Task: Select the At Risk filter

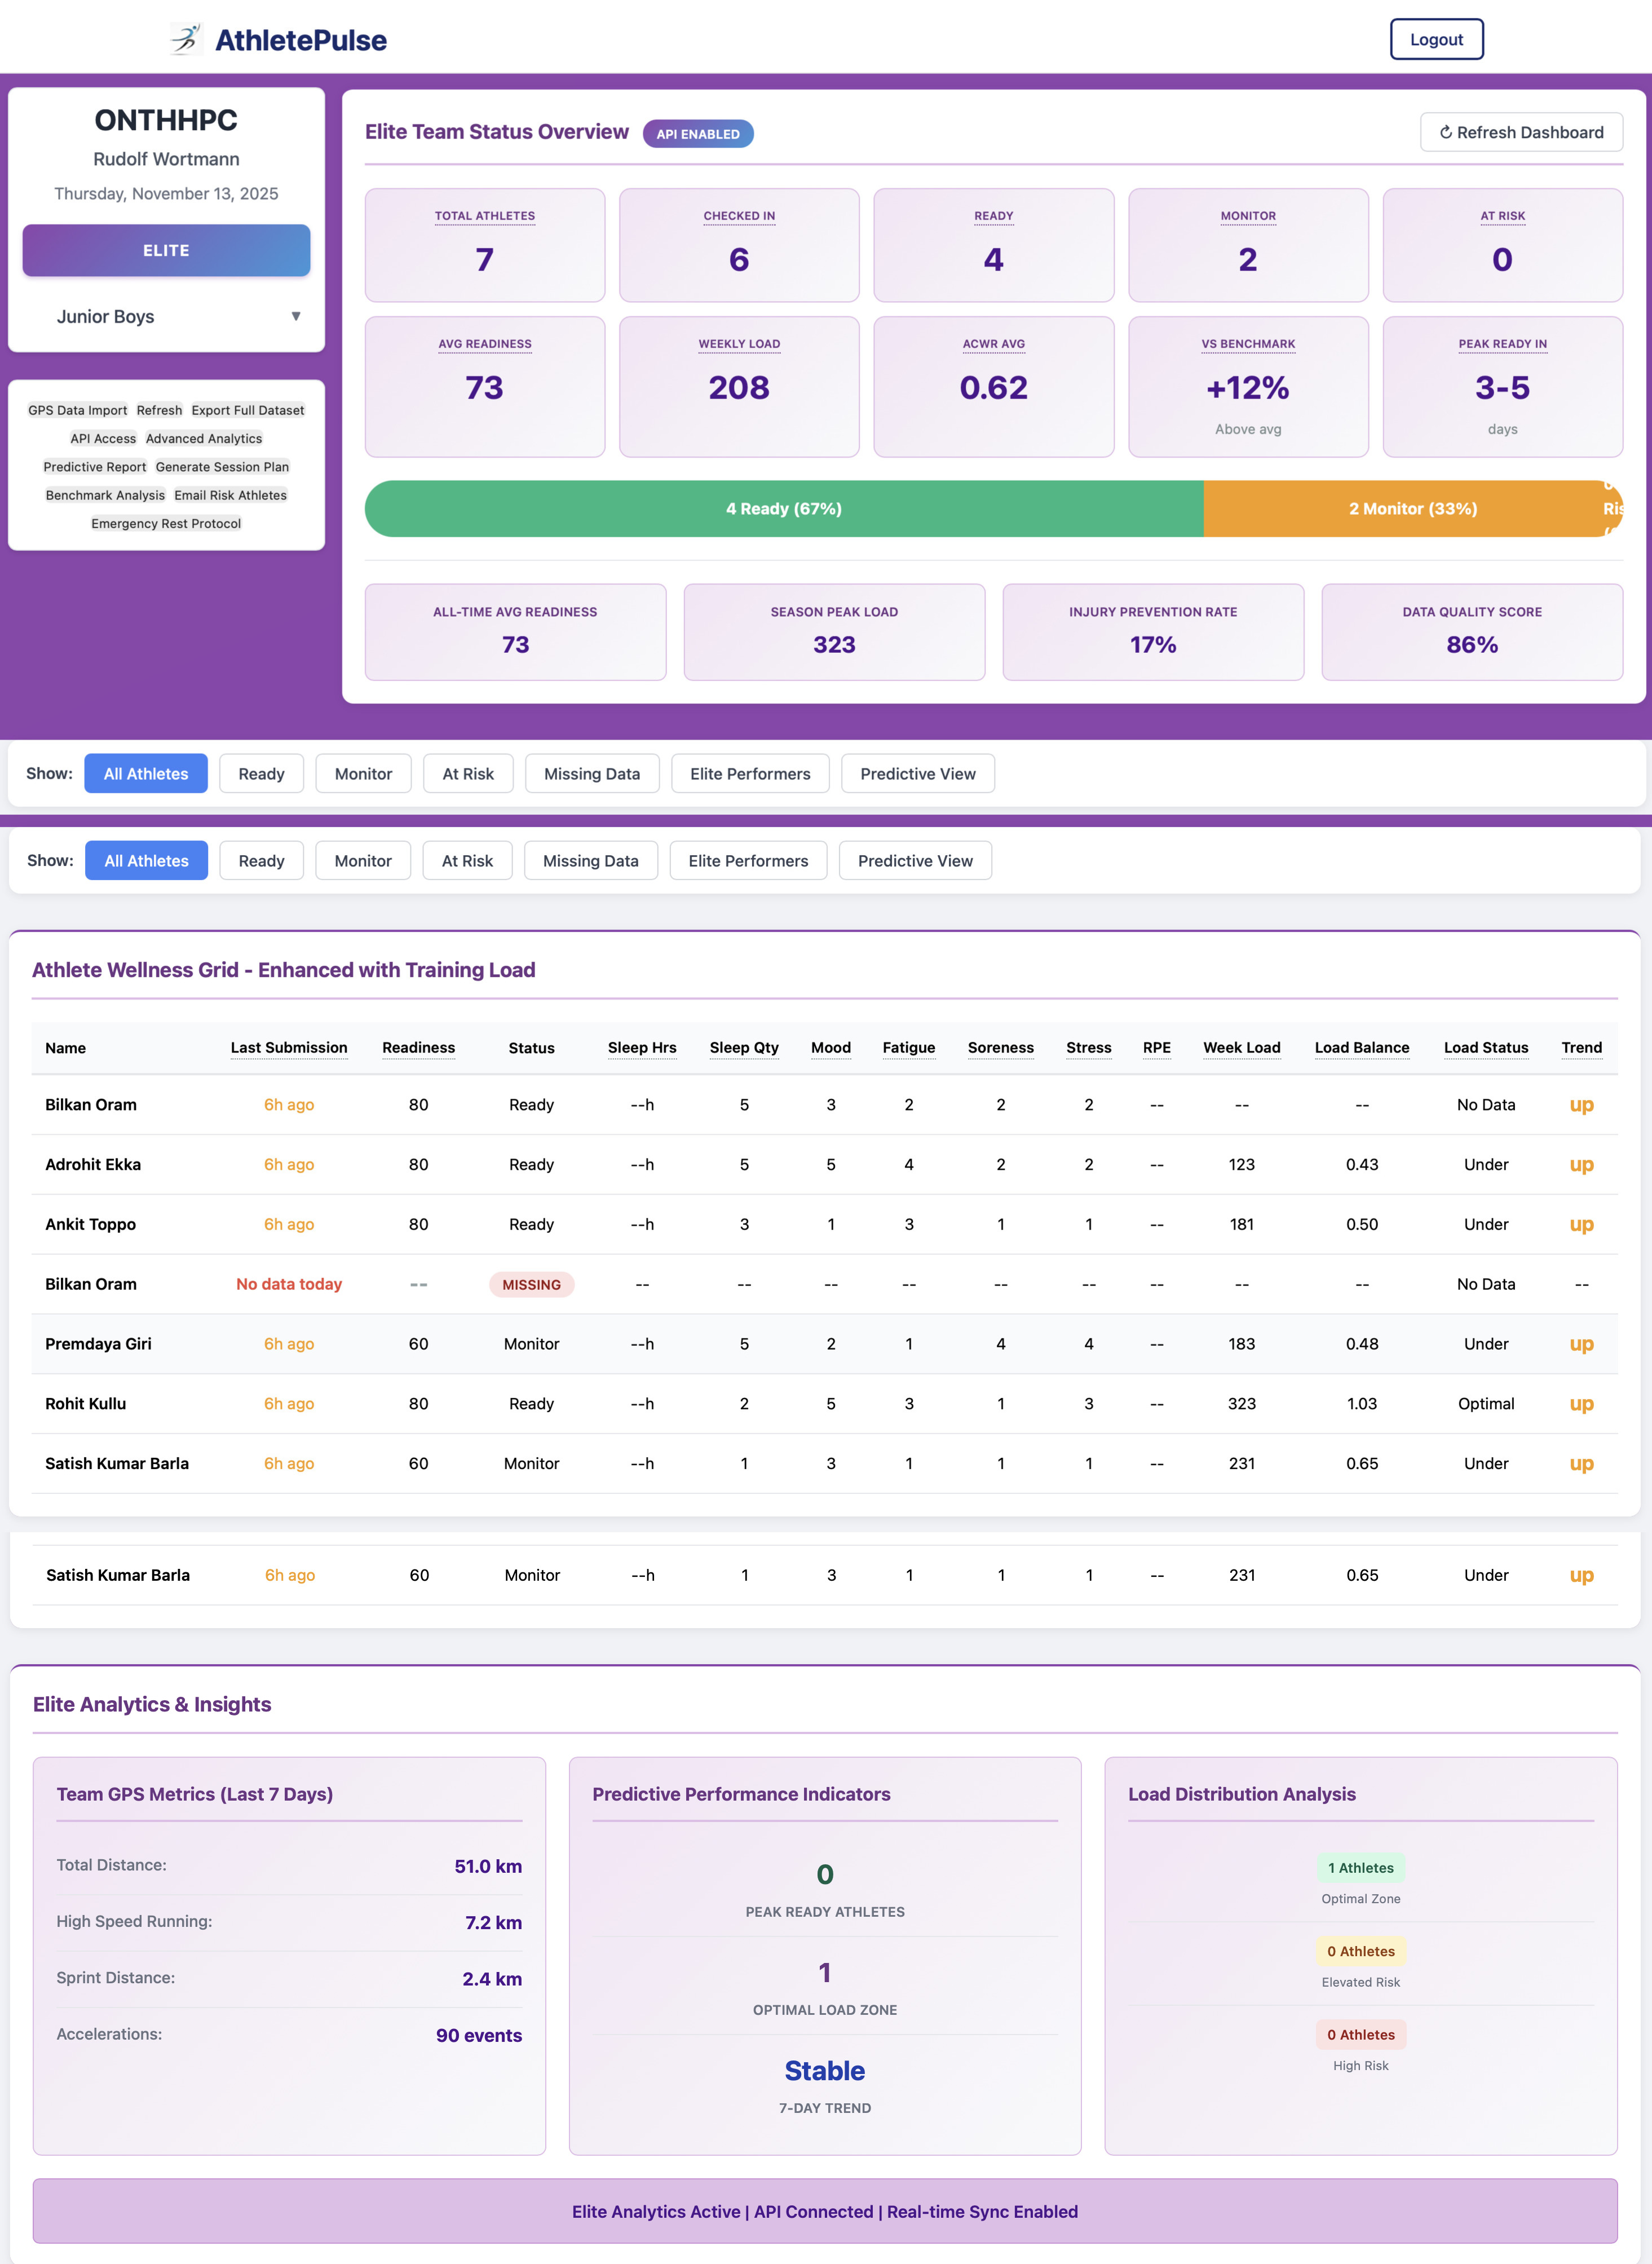Action: pyautogui.click(x=467, y=773)
